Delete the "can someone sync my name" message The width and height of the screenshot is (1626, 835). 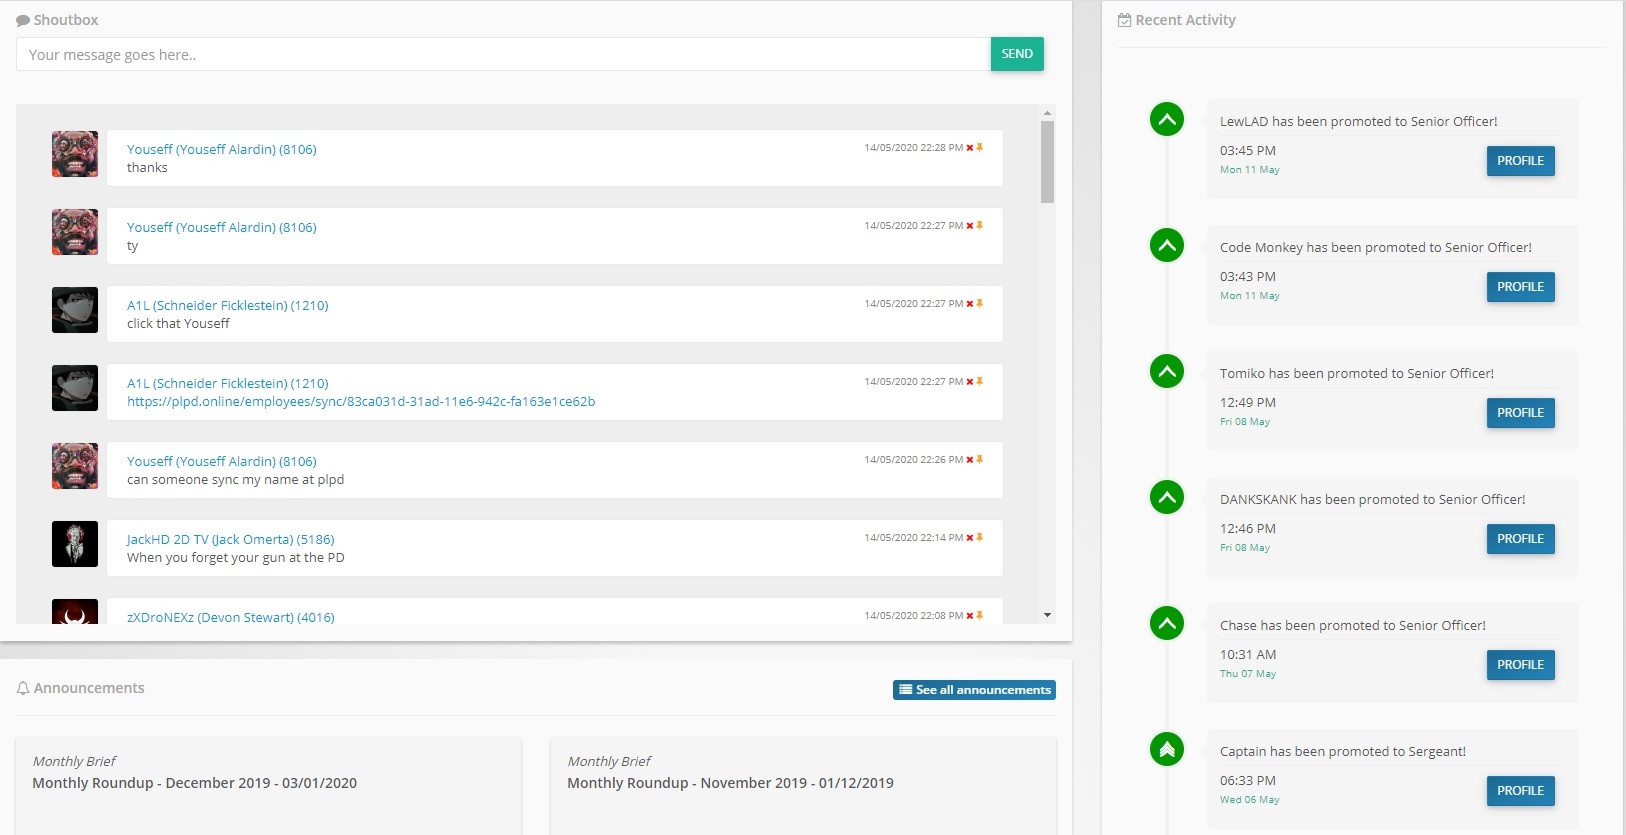click(969, 460)
